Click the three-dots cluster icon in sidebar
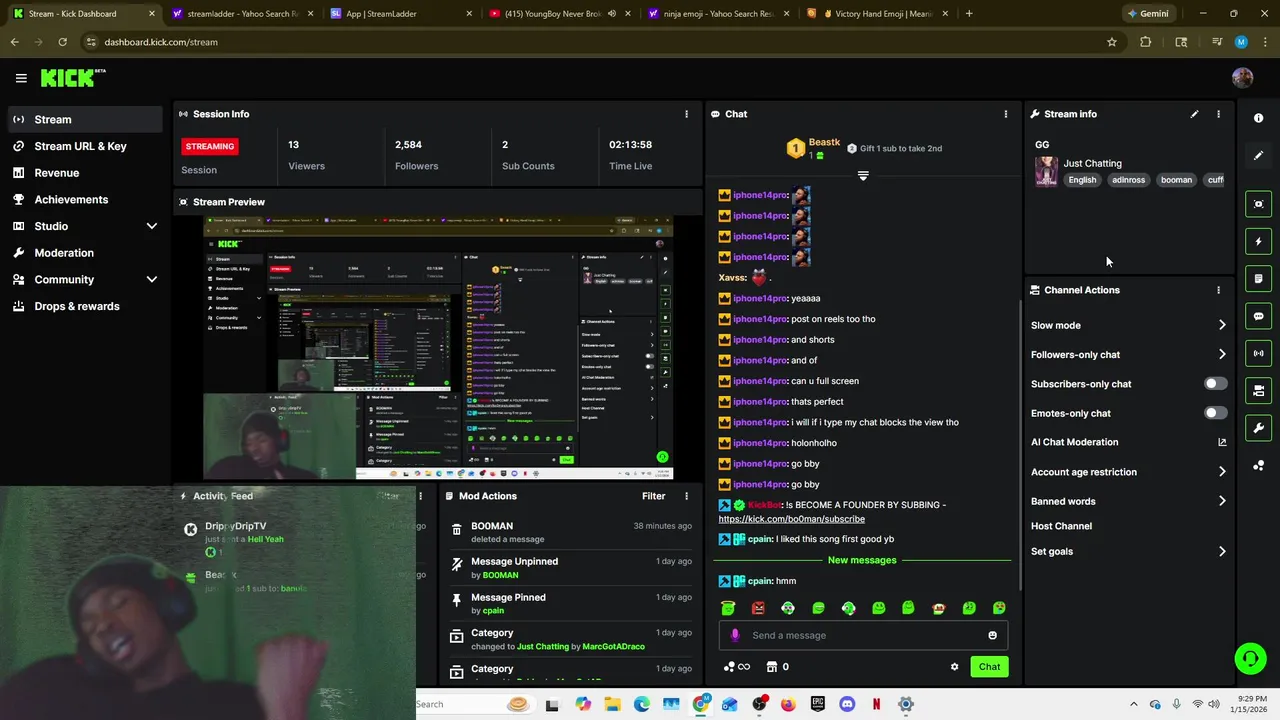The width and height of the screenshot is (1280, 720). coord(1258,466)
